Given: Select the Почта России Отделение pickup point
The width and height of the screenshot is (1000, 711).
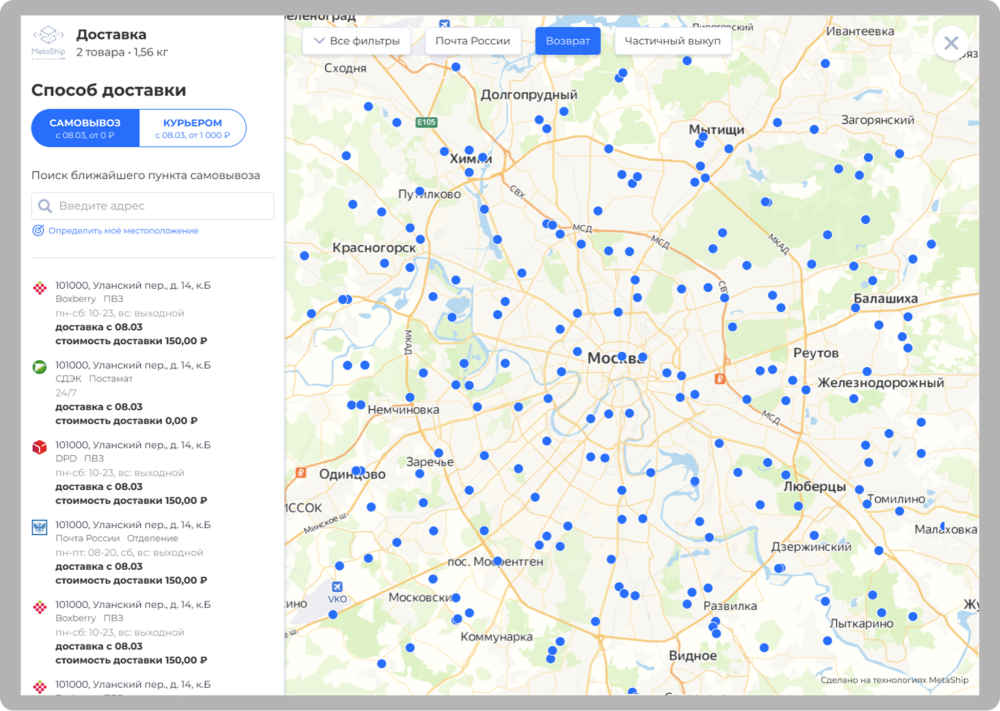Looking at the screenshot, I should pos(153,552).
